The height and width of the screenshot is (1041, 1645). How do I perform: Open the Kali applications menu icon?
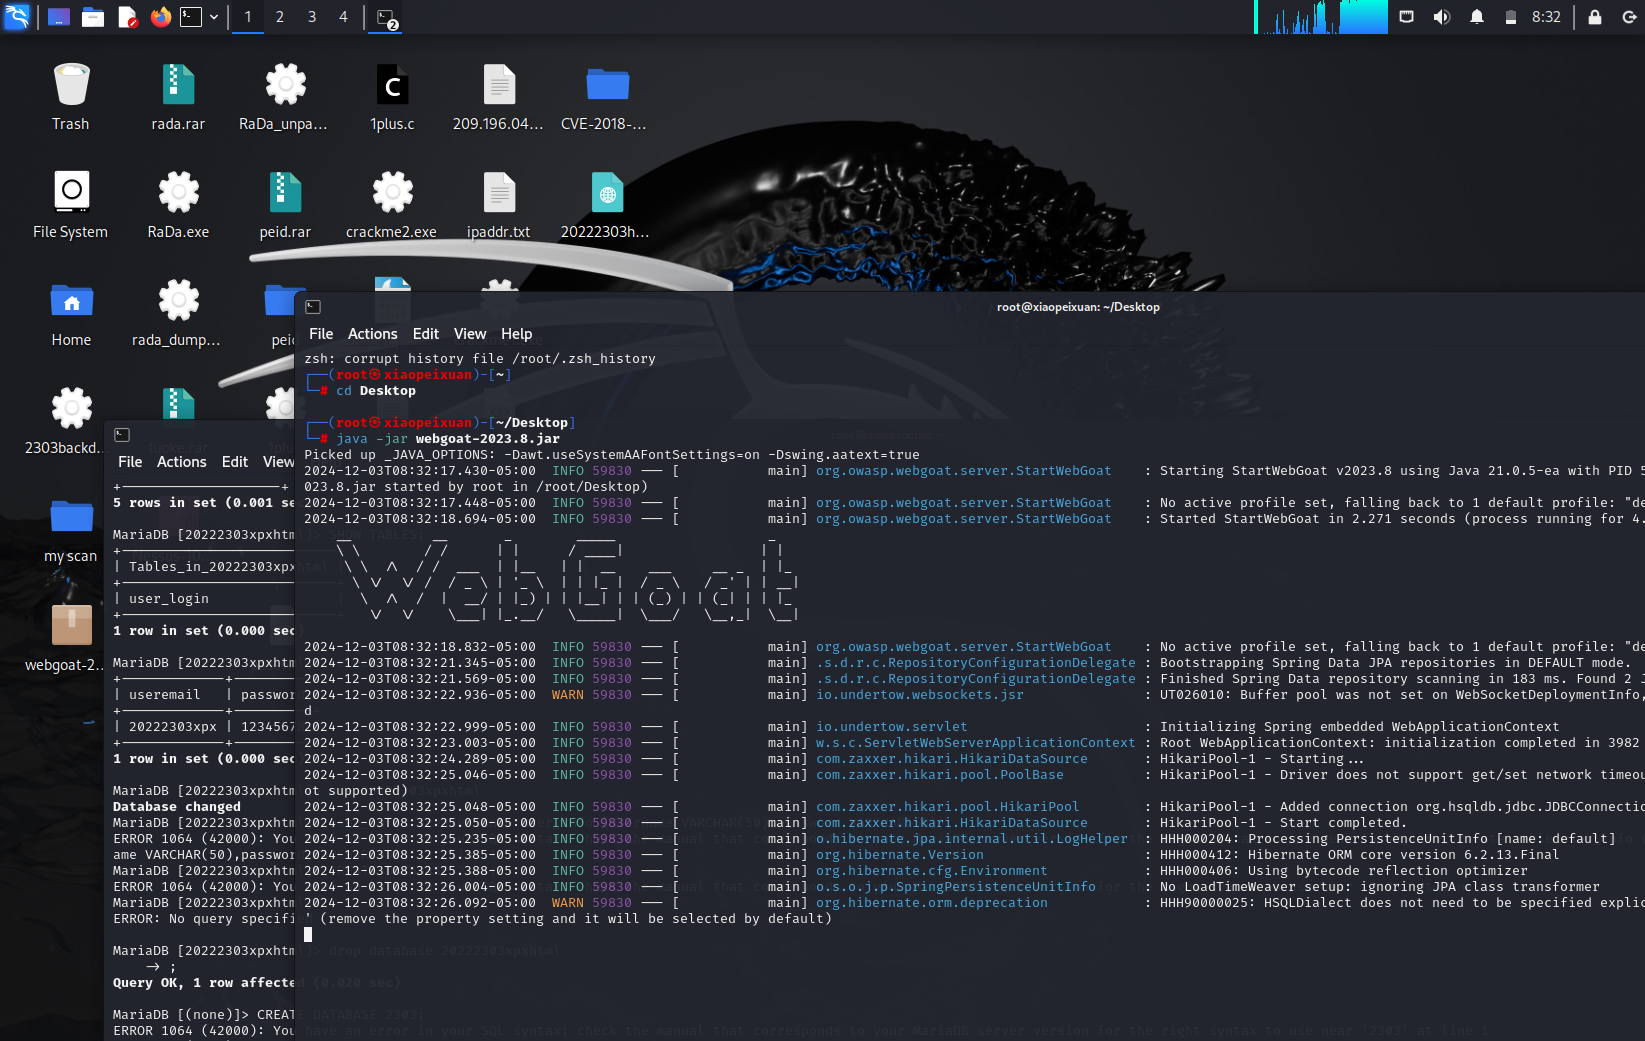pyautogui.click(x=17, y=17)
